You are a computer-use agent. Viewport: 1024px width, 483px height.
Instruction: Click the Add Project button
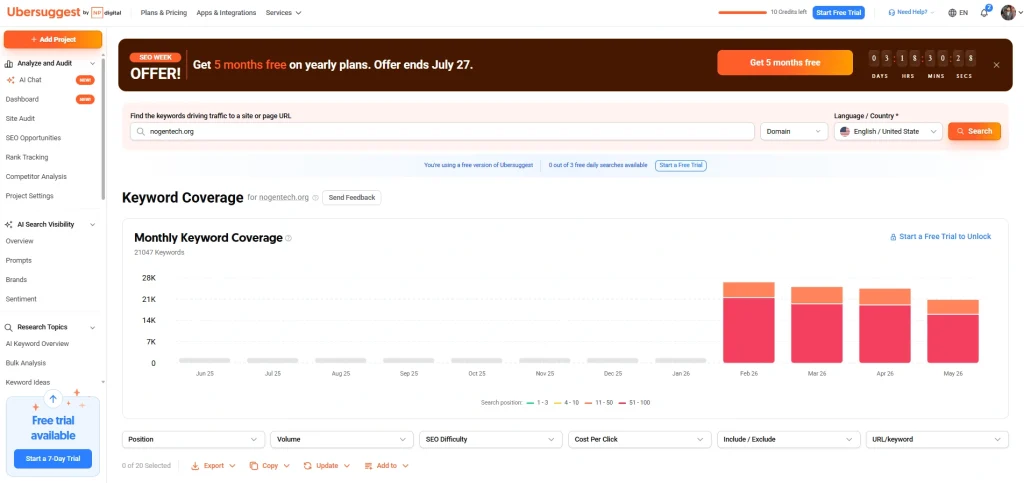[x=53, y=39]
